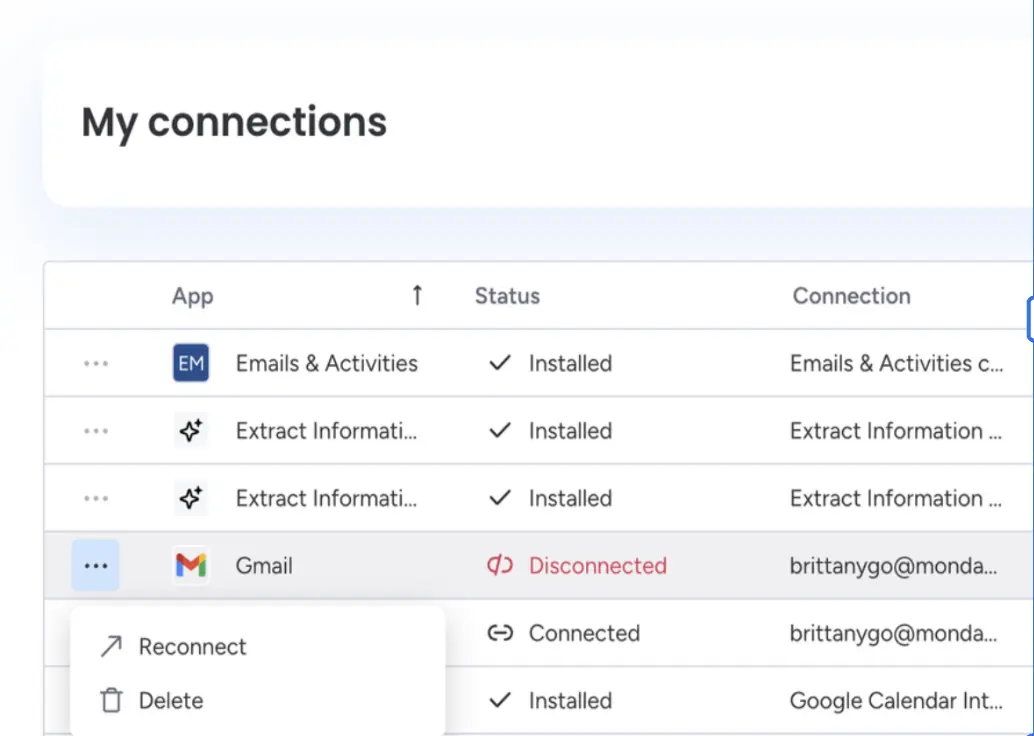Click the Connected link status icon
Image resolution: width=1034 pixels, height=736 pixels.
click(x=500, y=633)
